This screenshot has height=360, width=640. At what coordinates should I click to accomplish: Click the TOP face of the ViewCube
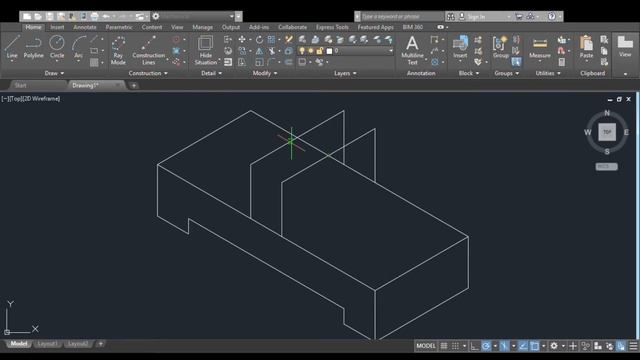[607, 132]
